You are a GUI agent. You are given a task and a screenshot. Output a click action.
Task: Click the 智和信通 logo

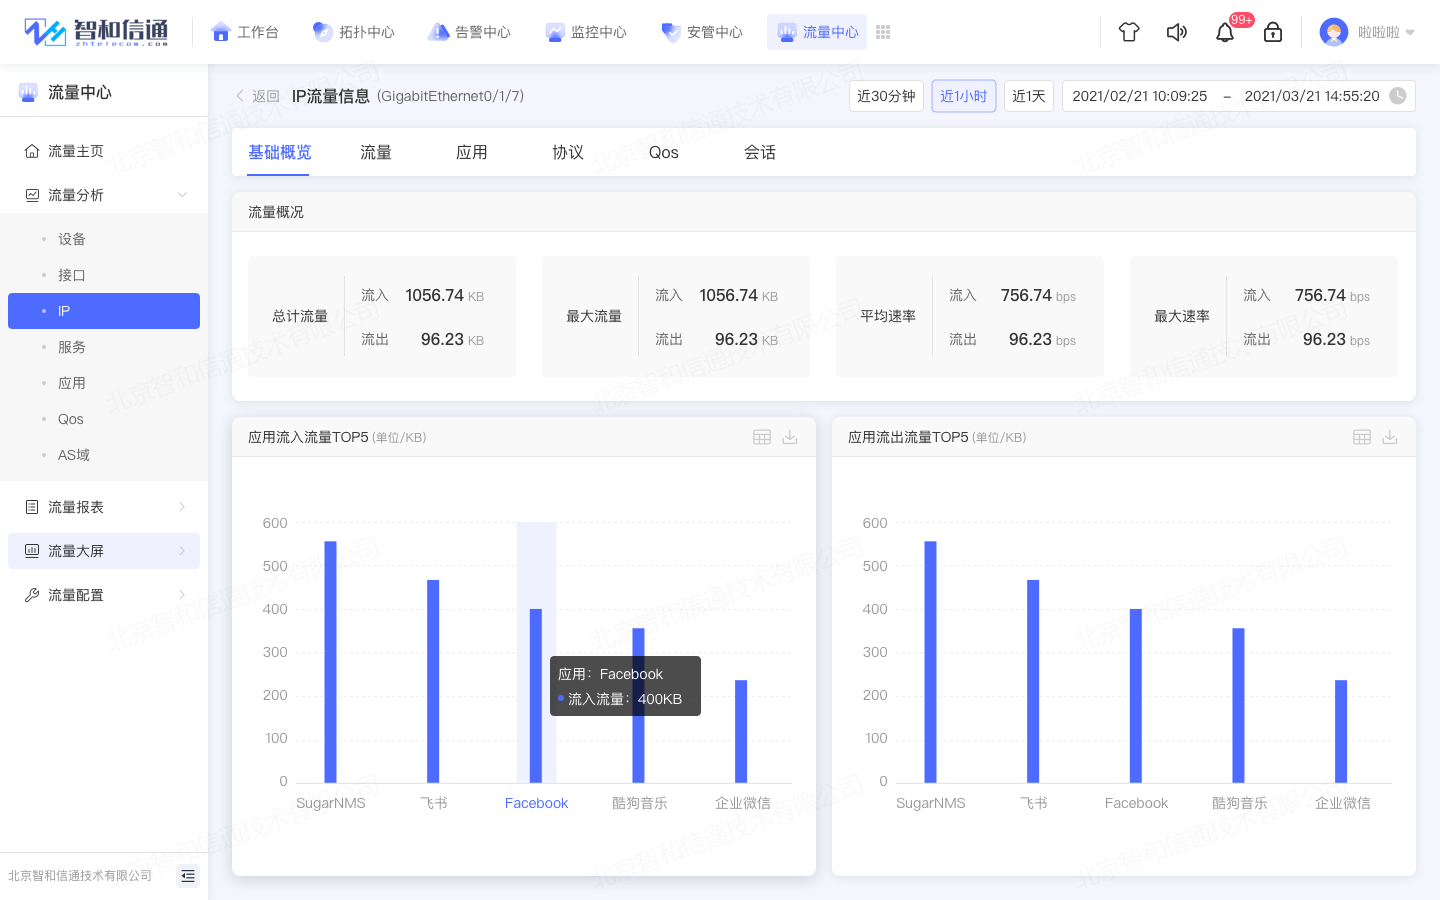tap(96, 32)
